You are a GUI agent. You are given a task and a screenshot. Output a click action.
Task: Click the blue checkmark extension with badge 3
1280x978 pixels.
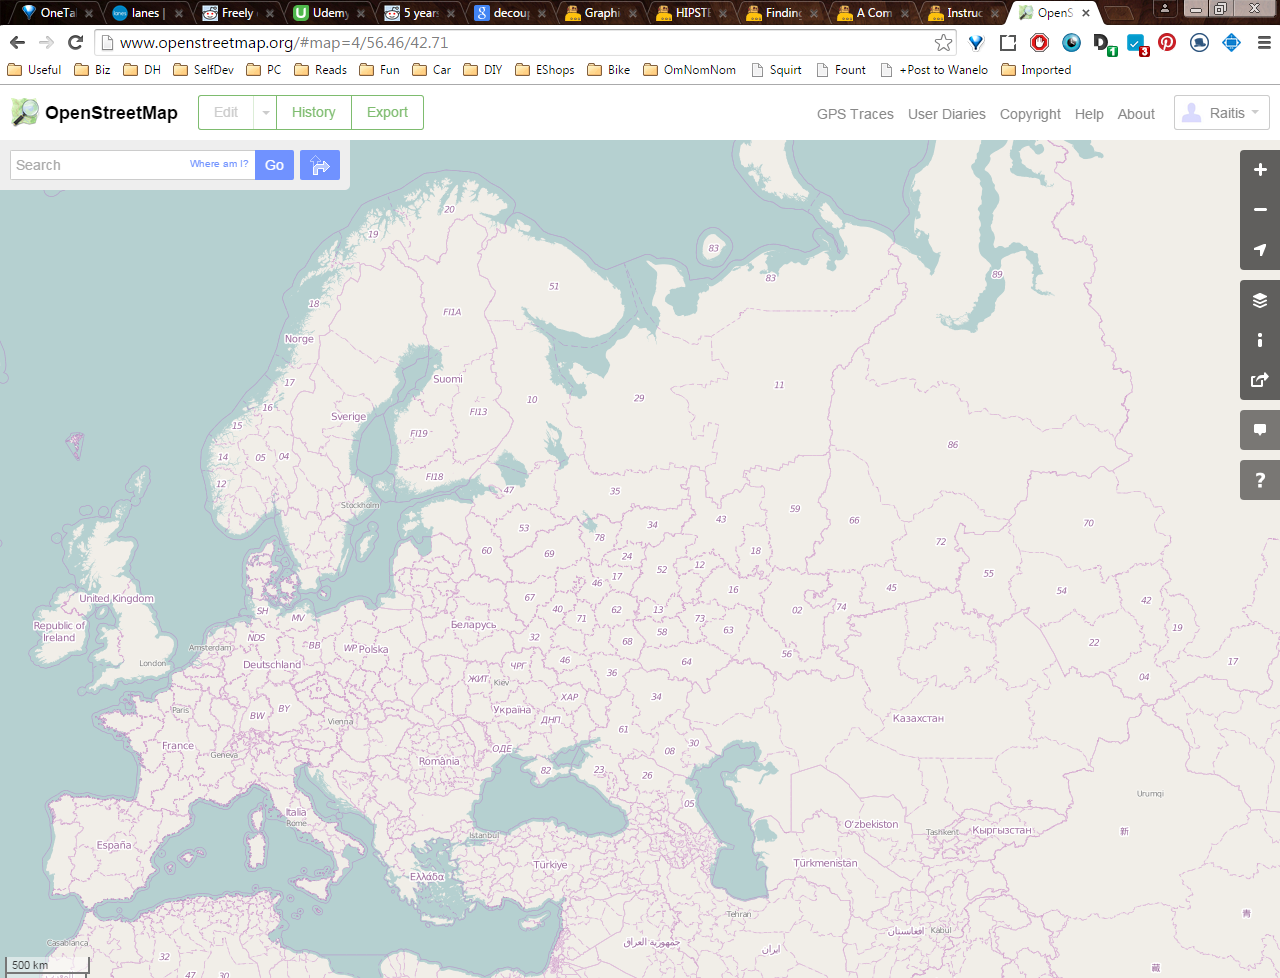(1137, 44)
